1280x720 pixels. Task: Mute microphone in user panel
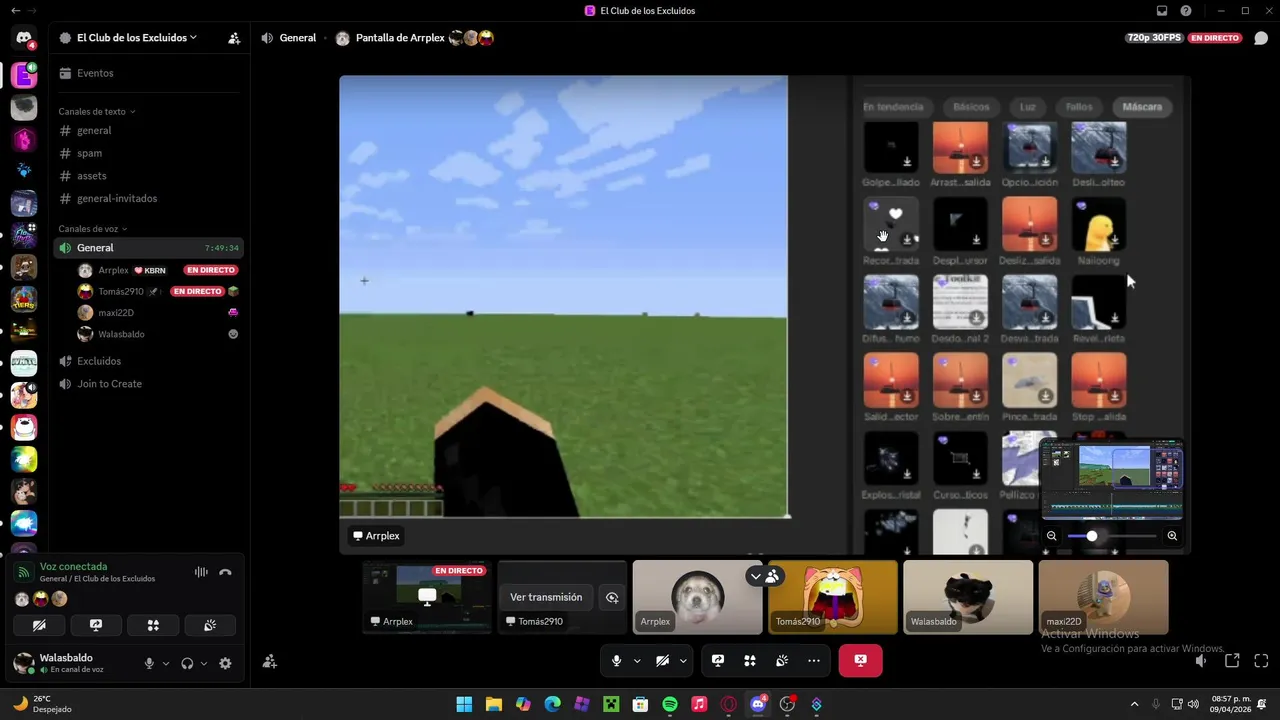(x=150, y=663)
